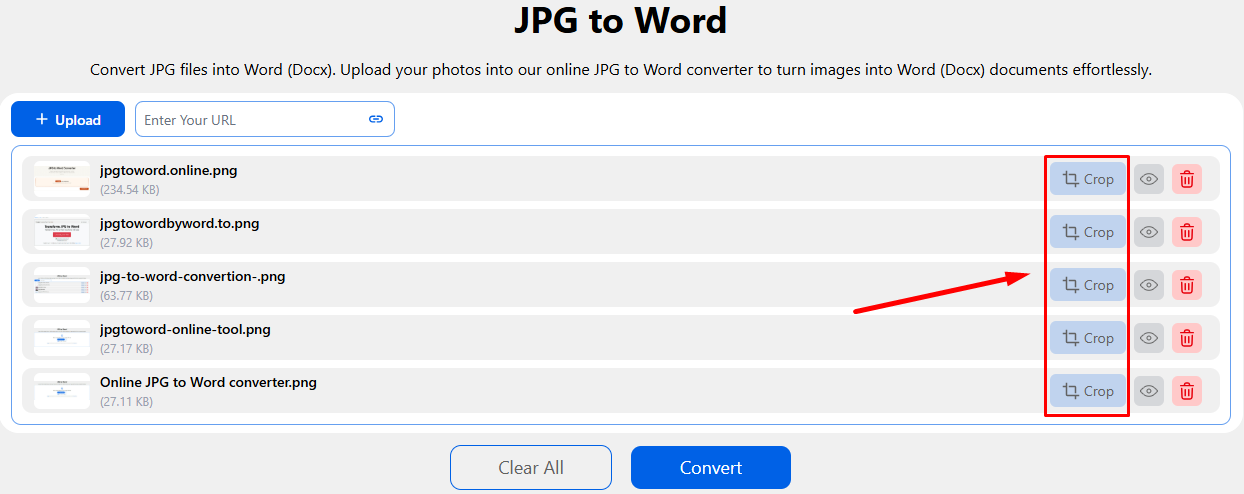Crop jpg-to-word-convertion-.png
The height and width of the screenshot is (494, 1244).
click(1088, 285)
